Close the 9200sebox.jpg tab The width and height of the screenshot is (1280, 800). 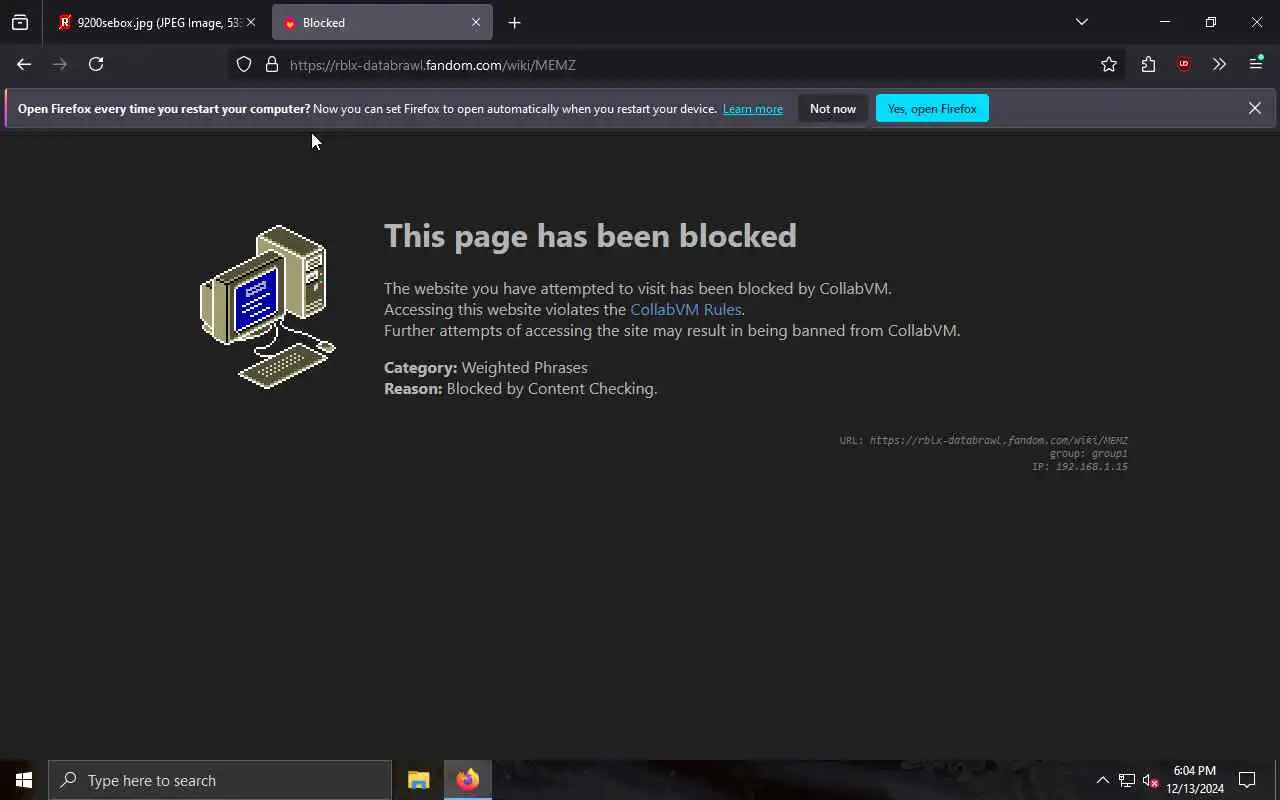pyautogui.click(x=251, y=22)
